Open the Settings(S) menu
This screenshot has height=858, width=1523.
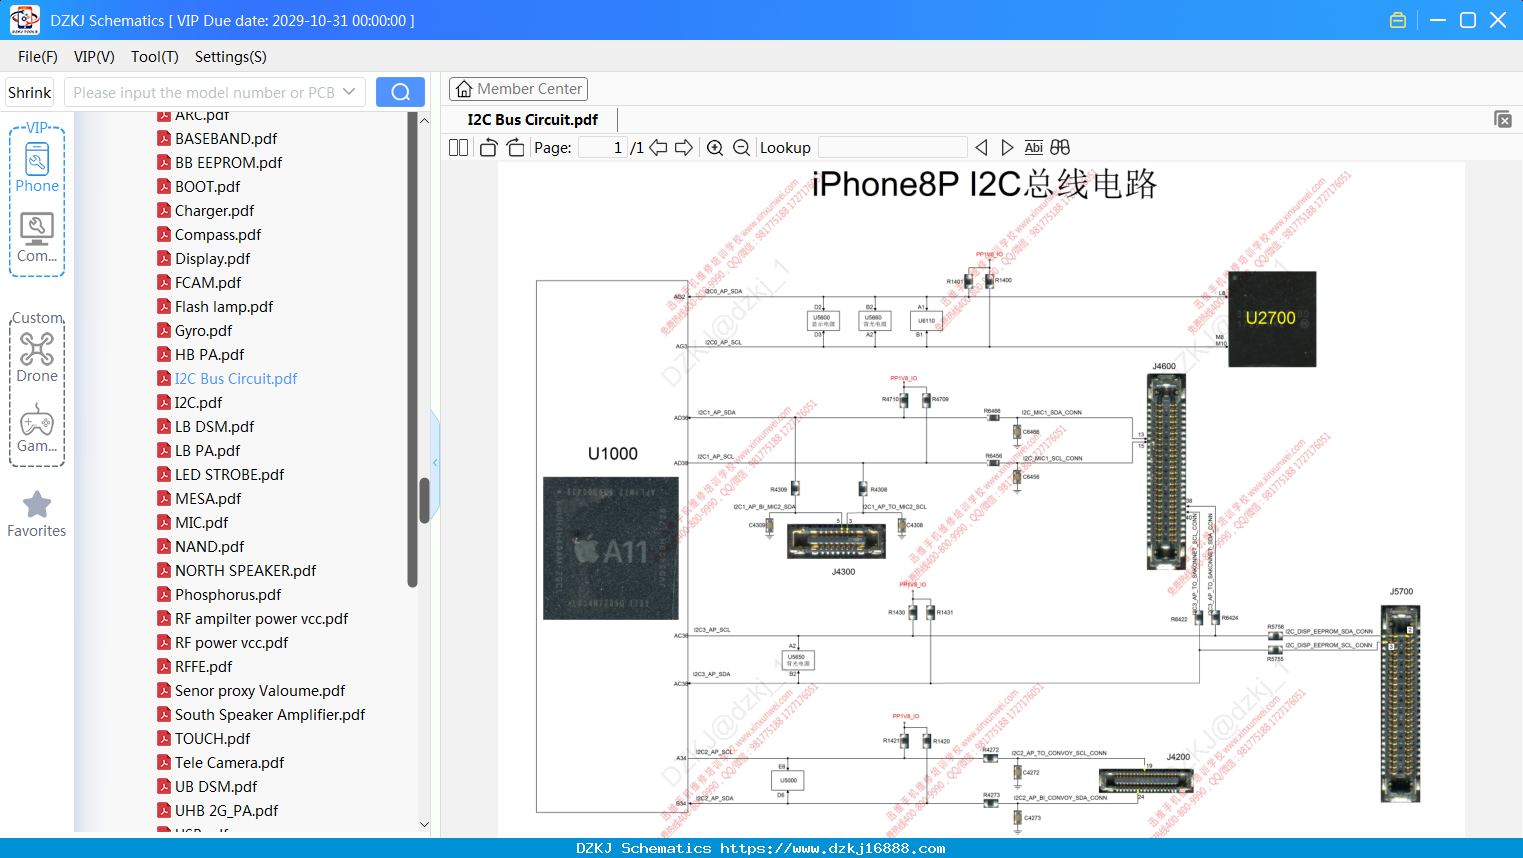pyautogui.click(x=231, y=57)
